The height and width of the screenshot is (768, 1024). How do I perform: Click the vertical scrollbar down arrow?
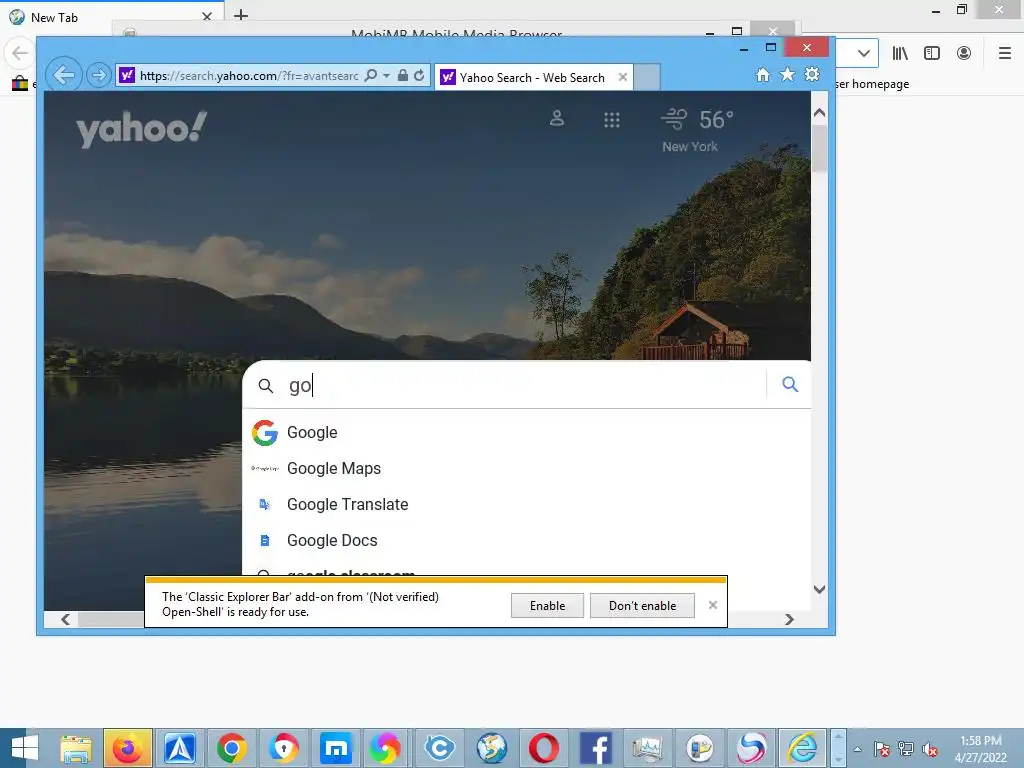[820, 589]
